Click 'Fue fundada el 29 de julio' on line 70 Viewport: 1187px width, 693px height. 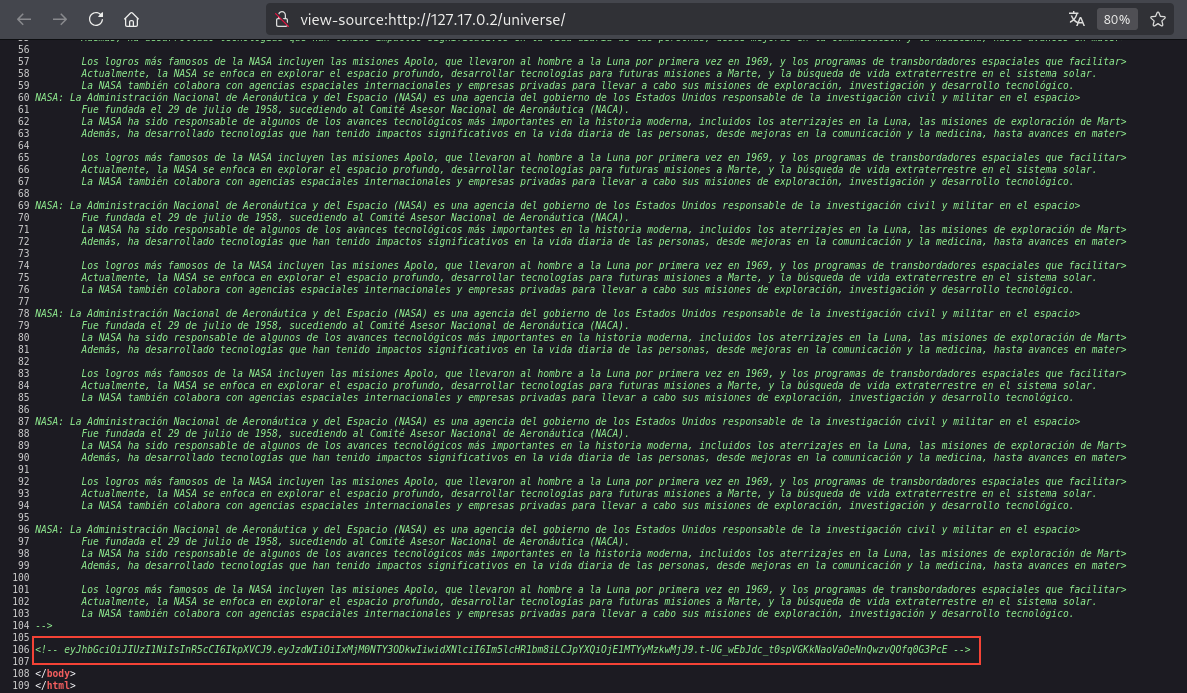[156, 217]
